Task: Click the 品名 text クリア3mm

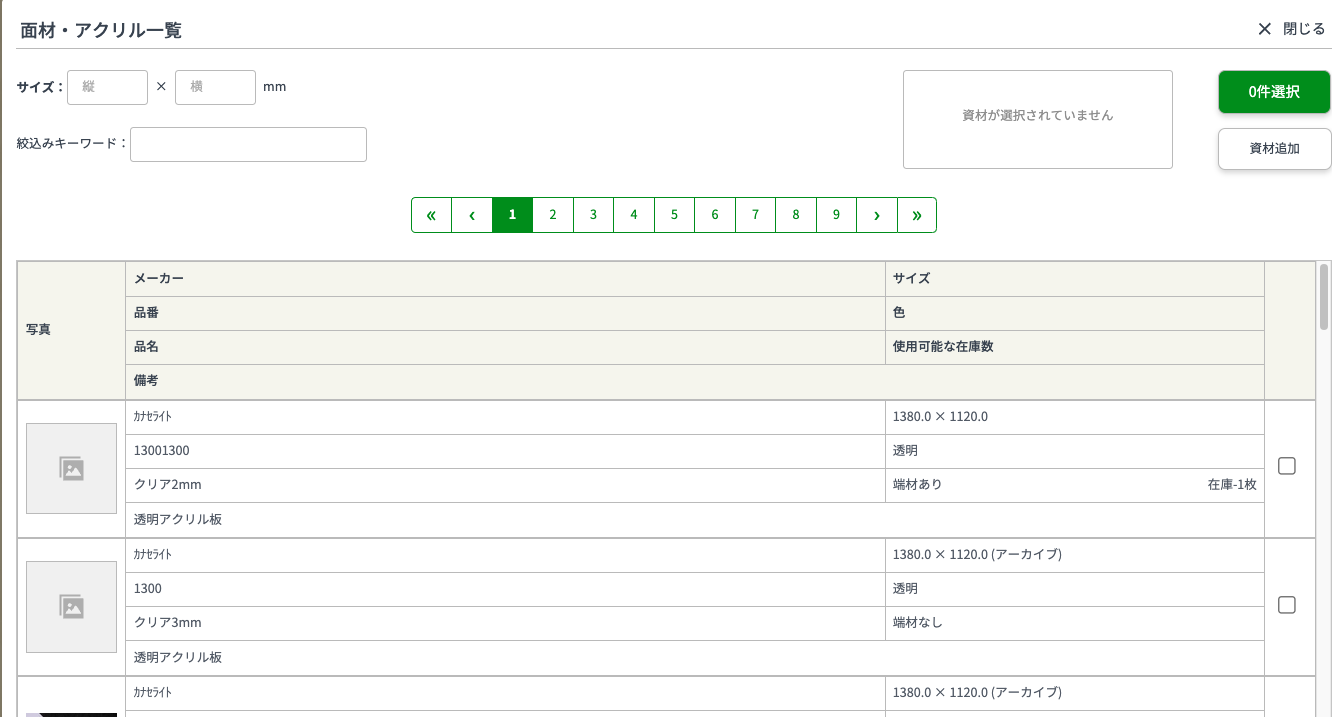Action: click(168, 623)
